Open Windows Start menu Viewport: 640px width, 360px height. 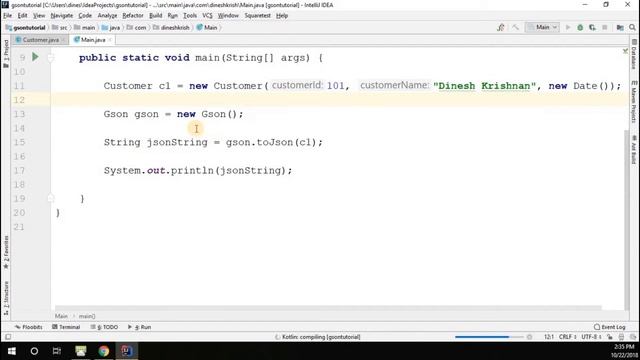tap(11, 351)
